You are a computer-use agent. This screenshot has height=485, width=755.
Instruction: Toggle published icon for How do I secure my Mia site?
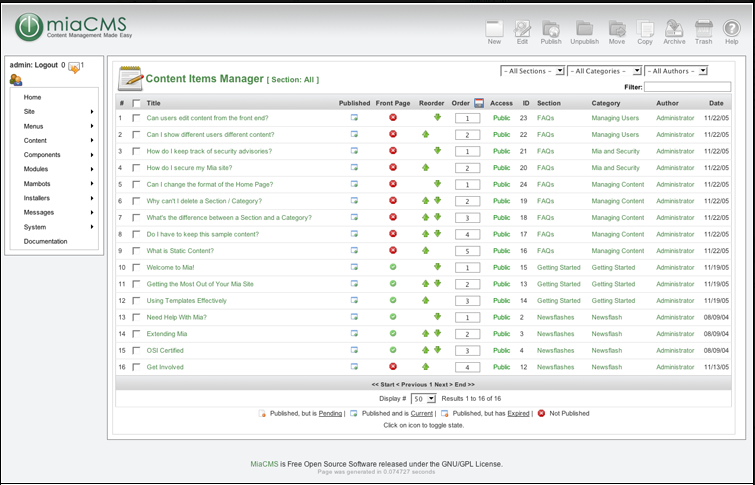[354, 167]
